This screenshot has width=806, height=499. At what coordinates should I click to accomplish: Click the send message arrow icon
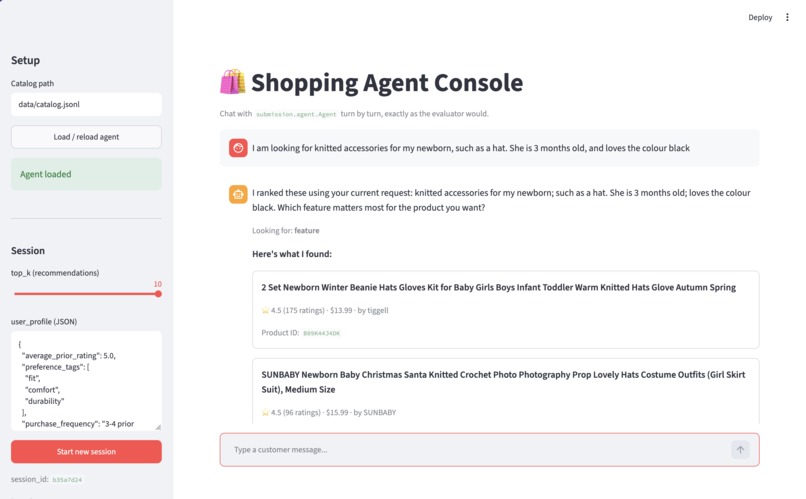pyautogui.click(x=740, y=450)
